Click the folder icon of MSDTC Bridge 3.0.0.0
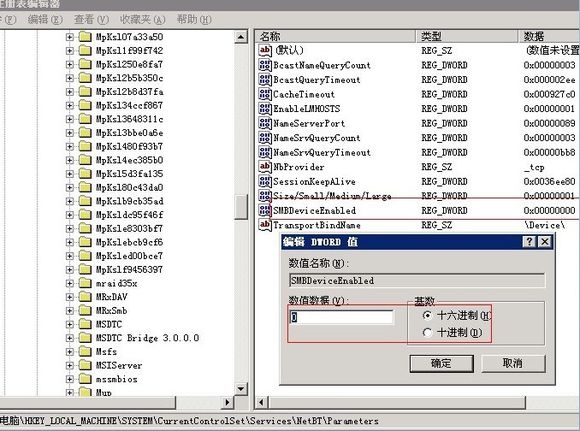This screenshot has height=431, width=580. pyautogui.click(x=85, y=338)
